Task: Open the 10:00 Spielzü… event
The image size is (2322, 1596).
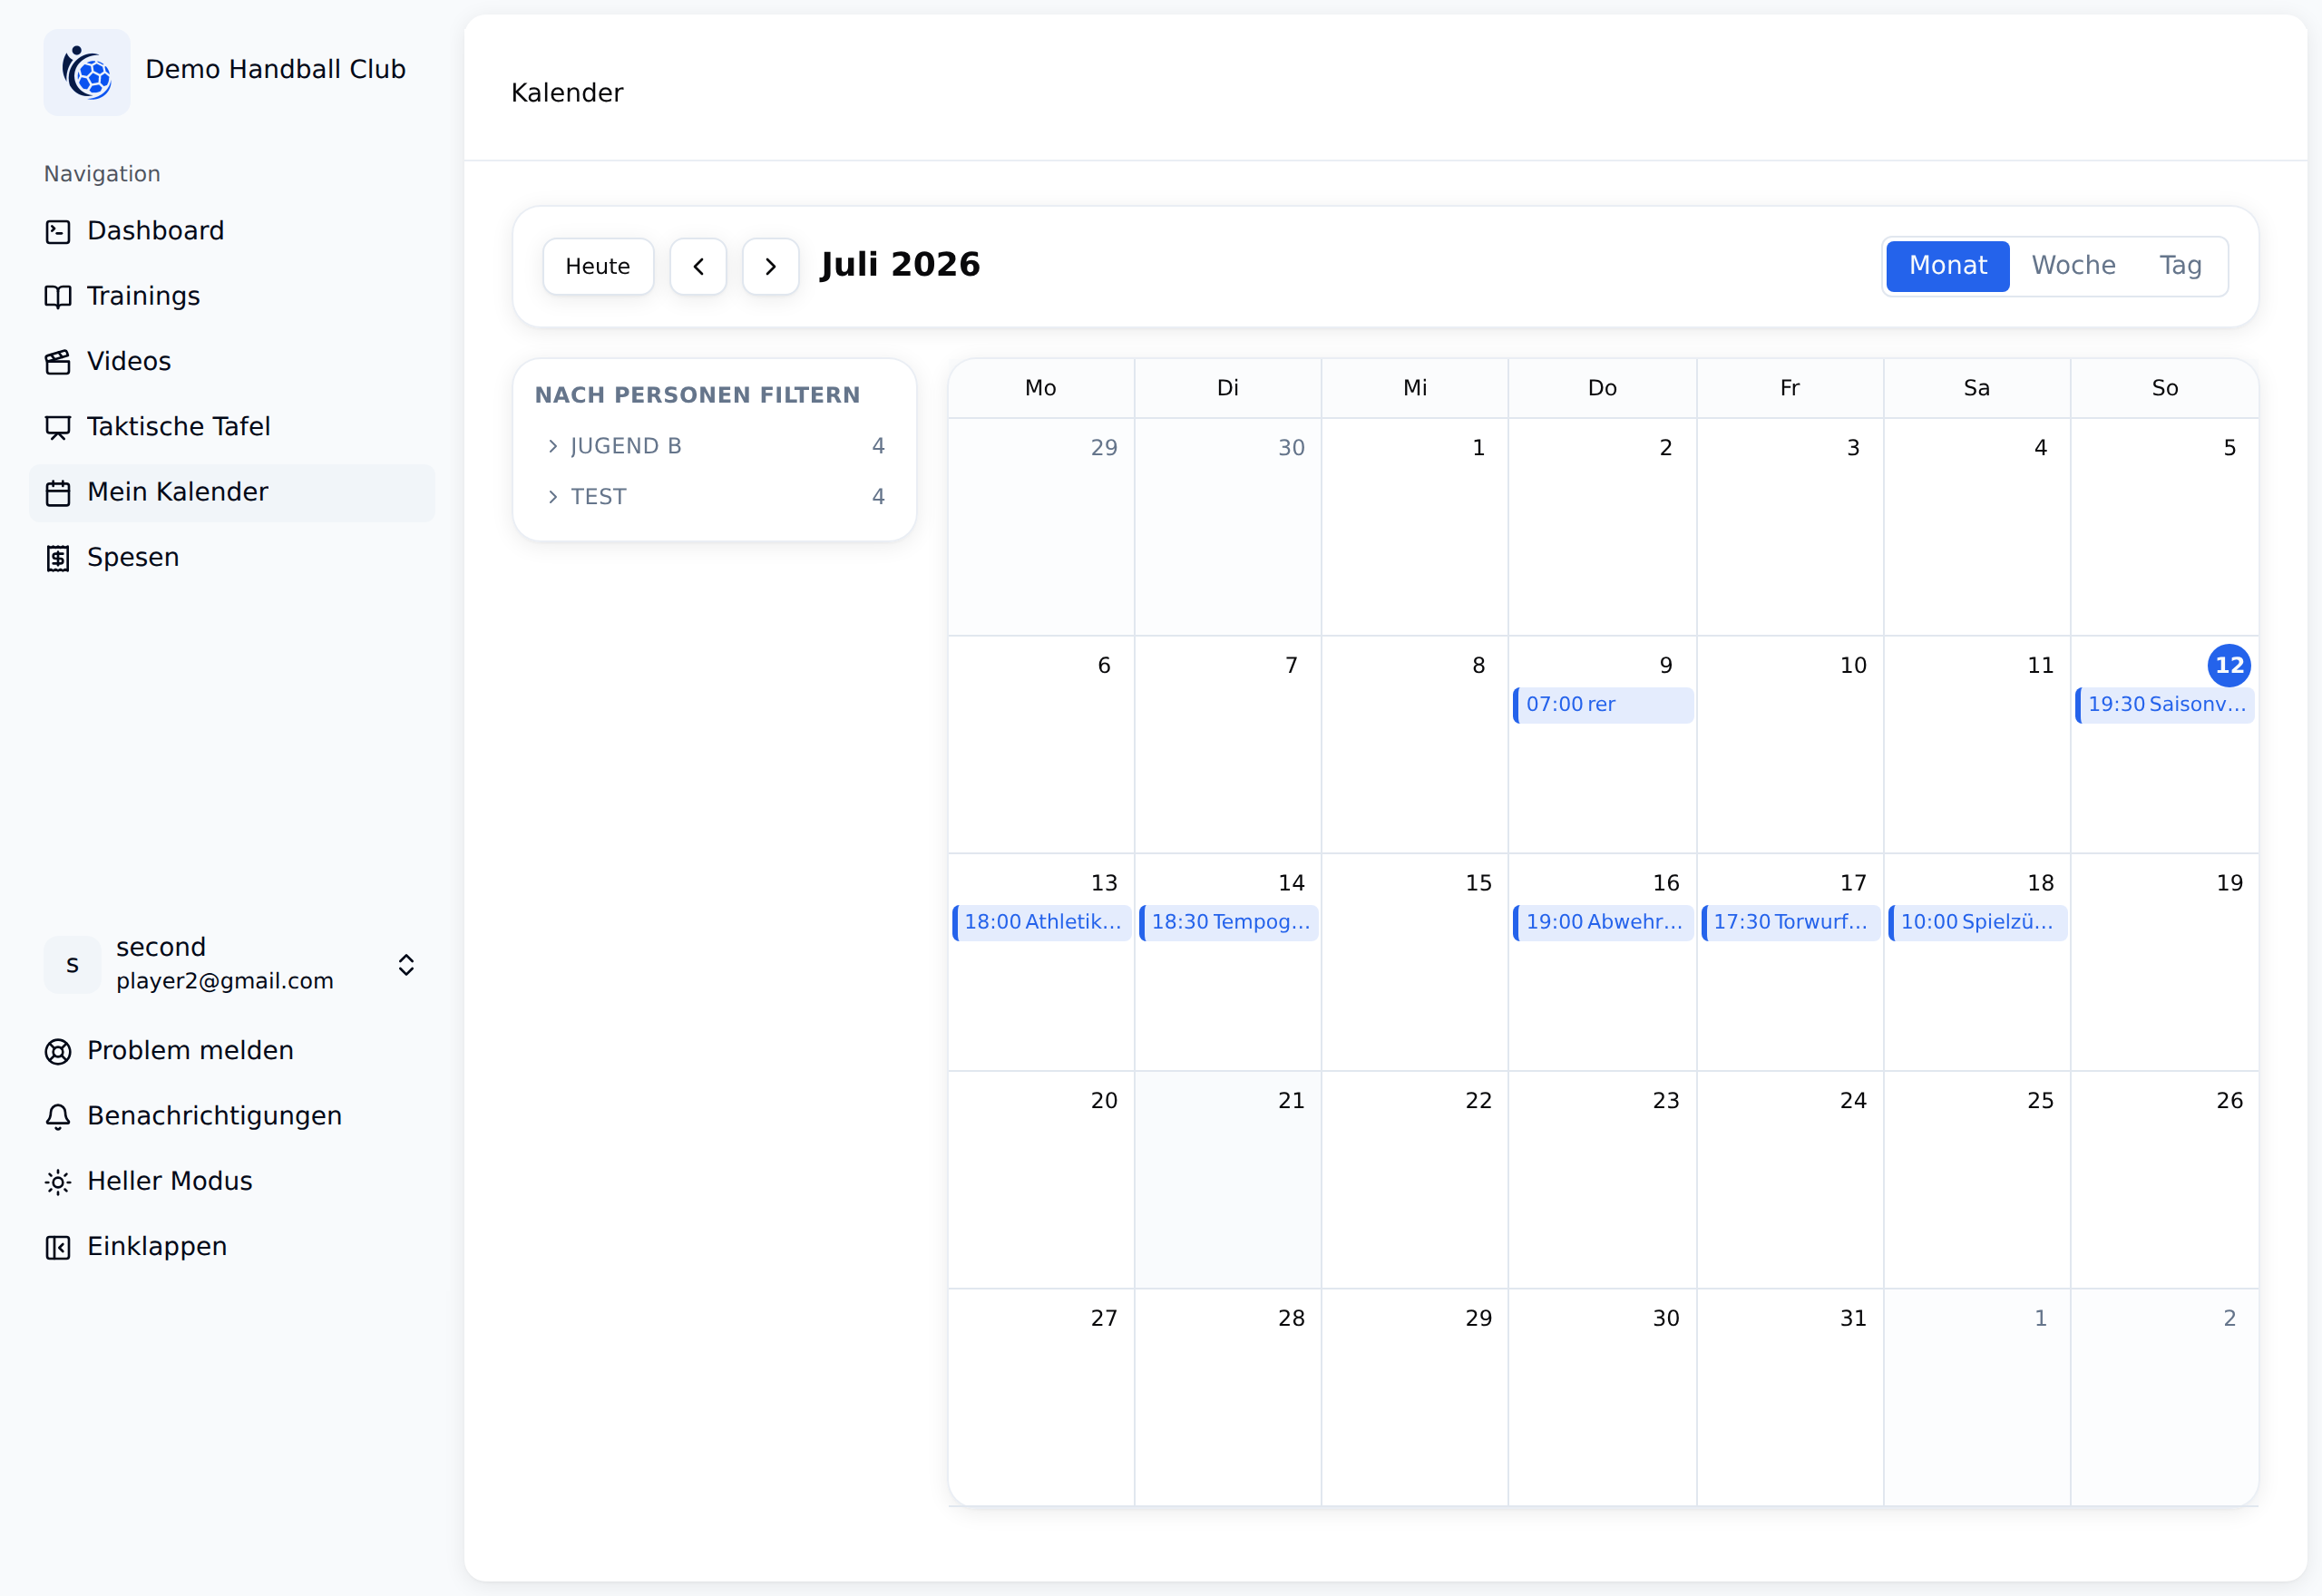Action: tap(1978, 922)
